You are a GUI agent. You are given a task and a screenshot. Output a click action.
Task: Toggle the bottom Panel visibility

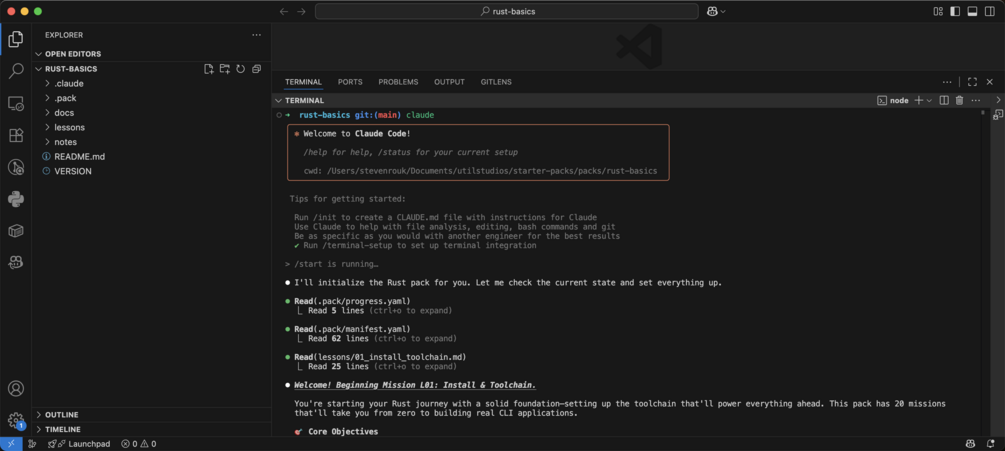[972, 12]
